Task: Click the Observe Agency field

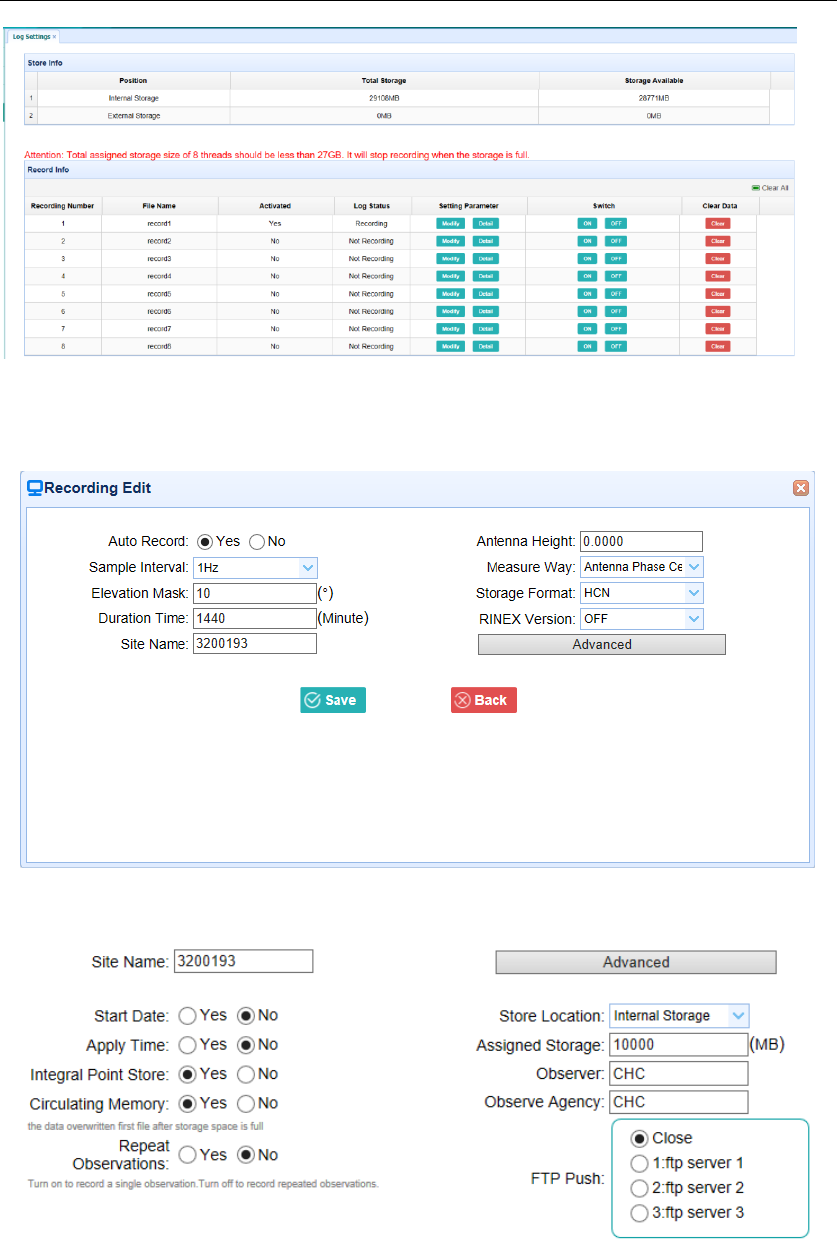Action: 679,1103
